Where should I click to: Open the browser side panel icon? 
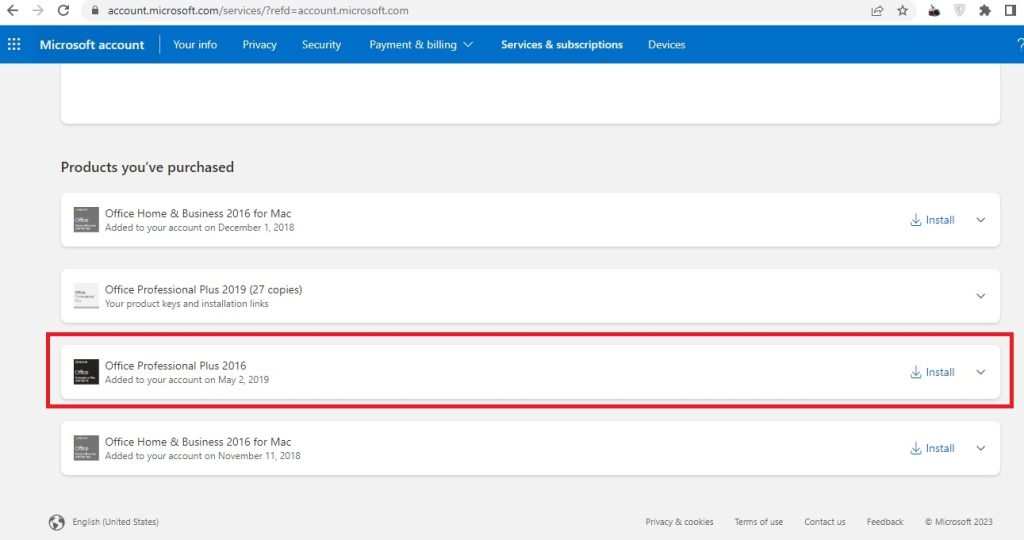tap(1010, 11)
